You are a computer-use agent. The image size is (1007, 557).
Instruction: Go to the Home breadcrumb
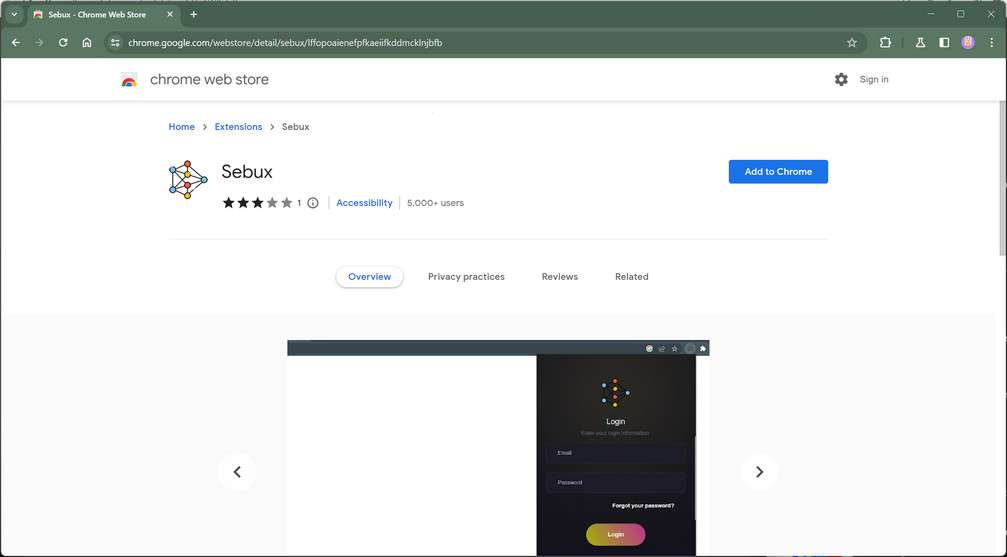pos(182,127)
